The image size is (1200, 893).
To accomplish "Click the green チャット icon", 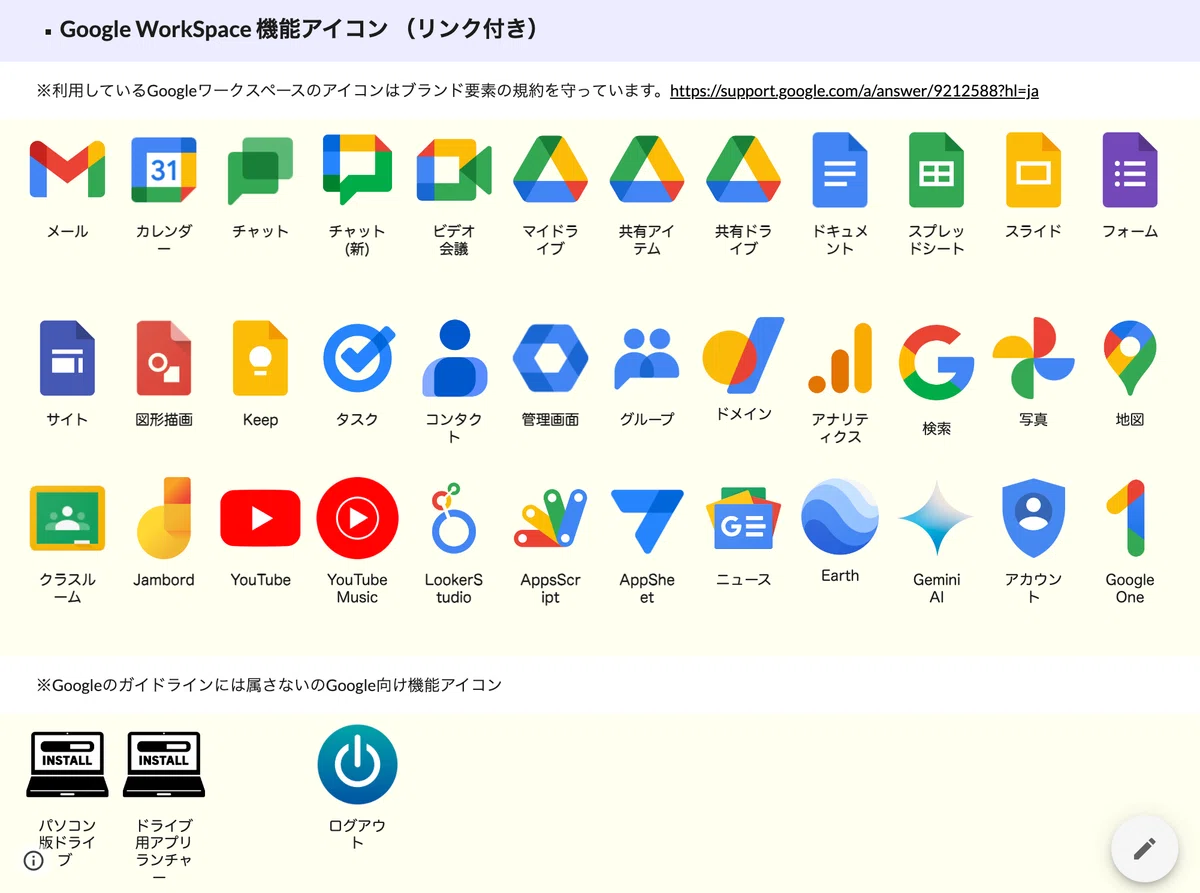I will [260, 170].
